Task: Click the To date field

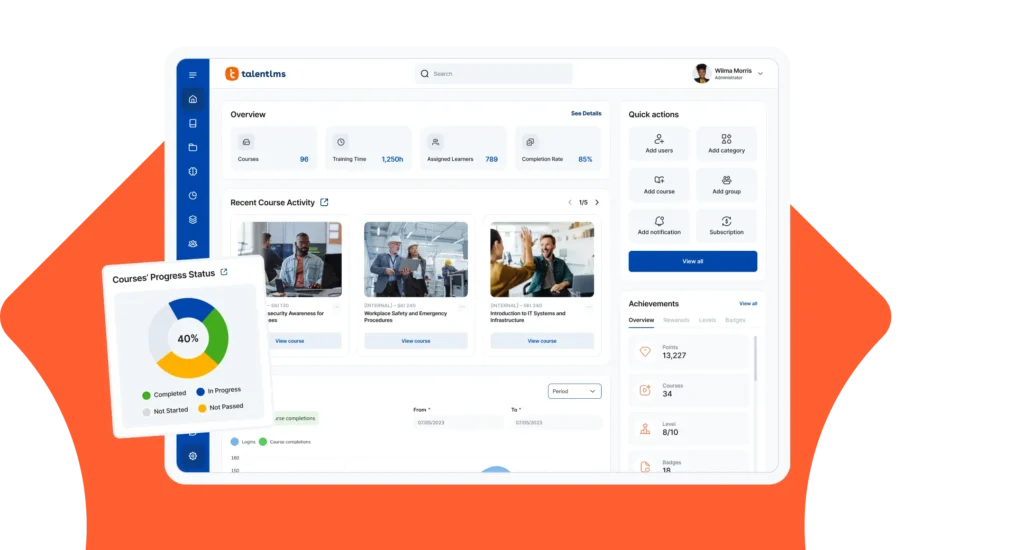Action: (x=556, y=423)
